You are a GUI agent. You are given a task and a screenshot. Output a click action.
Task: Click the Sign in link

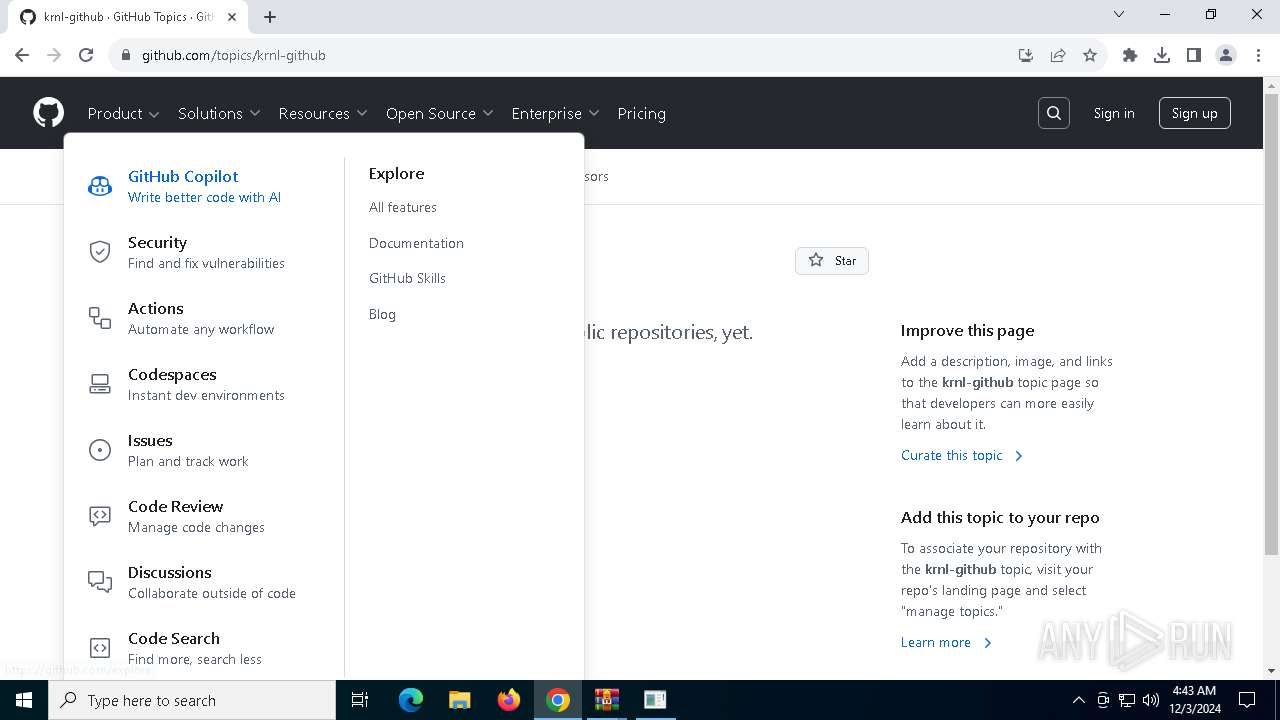tap(1113, 113)
